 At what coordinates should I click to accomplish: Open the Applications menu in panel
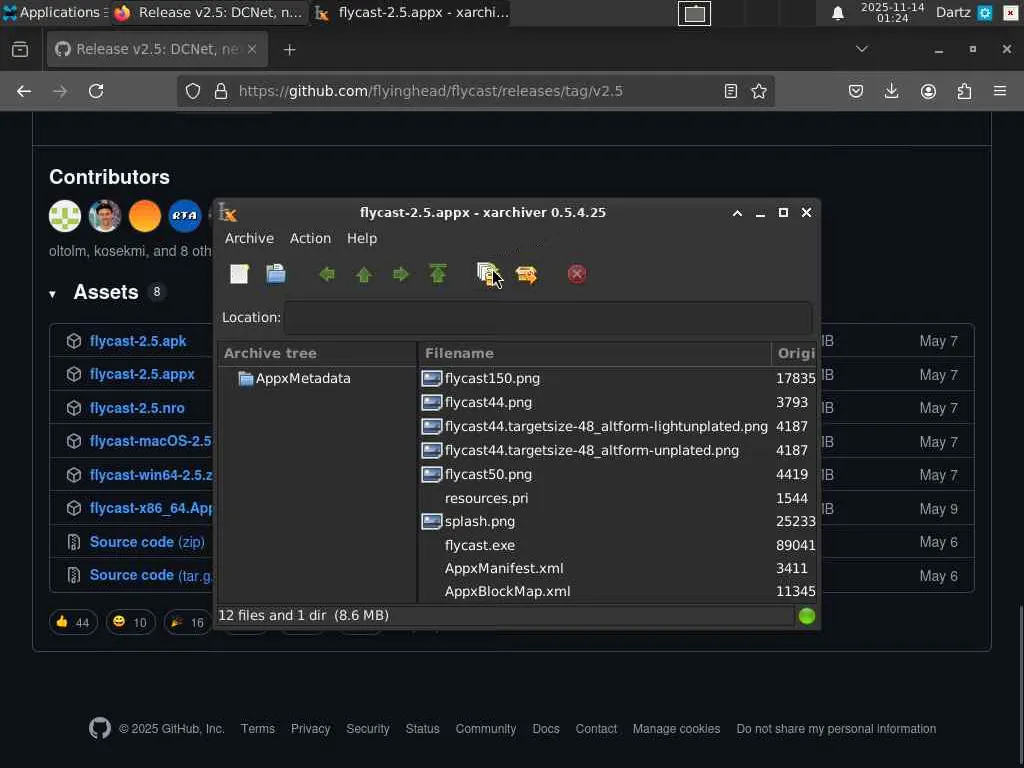tap(54, 12)
